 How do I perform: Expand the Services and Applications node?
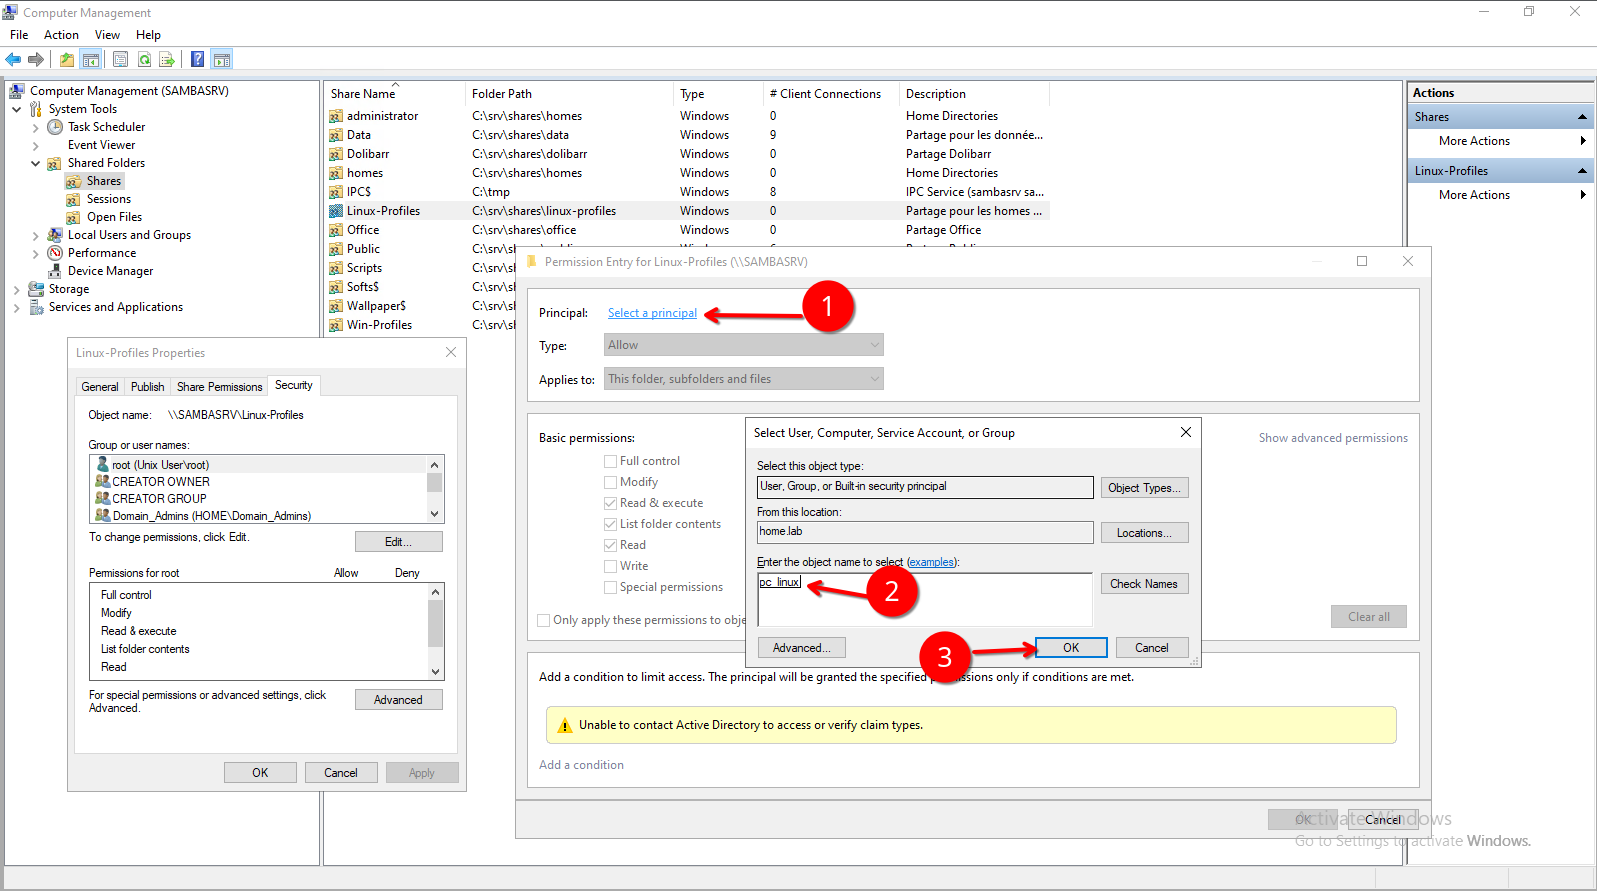point(16,308)
